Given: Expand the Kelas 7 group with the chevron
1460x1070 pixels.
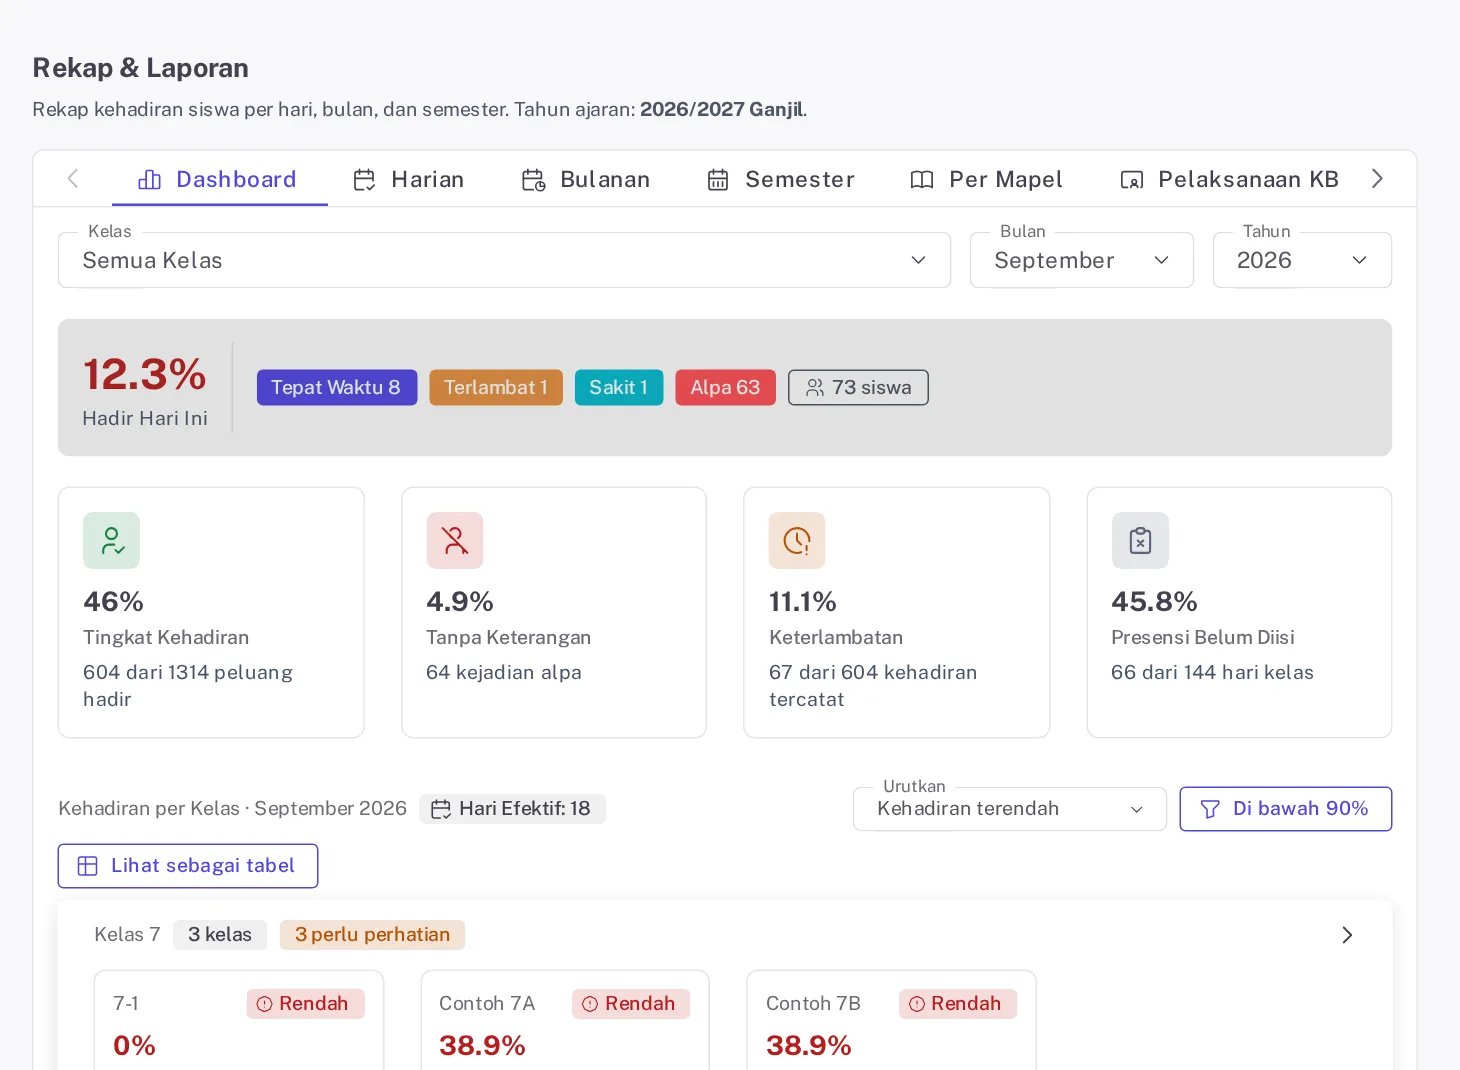Looking at the screenshot, I should click(1347, 935).
